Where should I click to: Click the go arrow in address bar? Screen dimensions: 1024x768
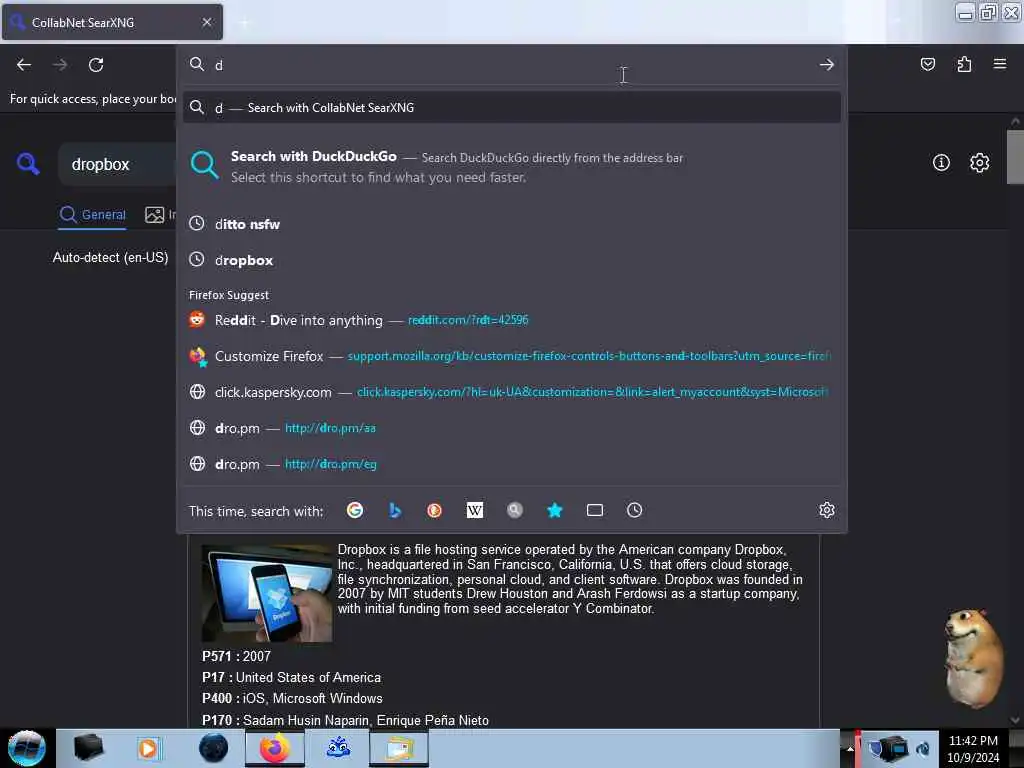pyautogui.click(x=826, y=65)
